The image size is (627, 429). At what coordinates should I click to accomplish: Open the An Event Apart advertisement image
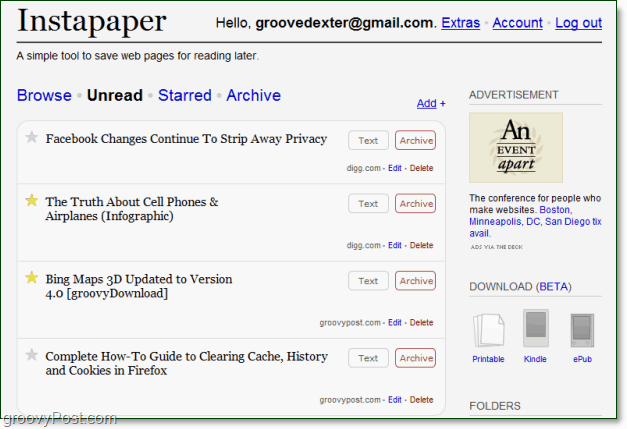point(516,148)
